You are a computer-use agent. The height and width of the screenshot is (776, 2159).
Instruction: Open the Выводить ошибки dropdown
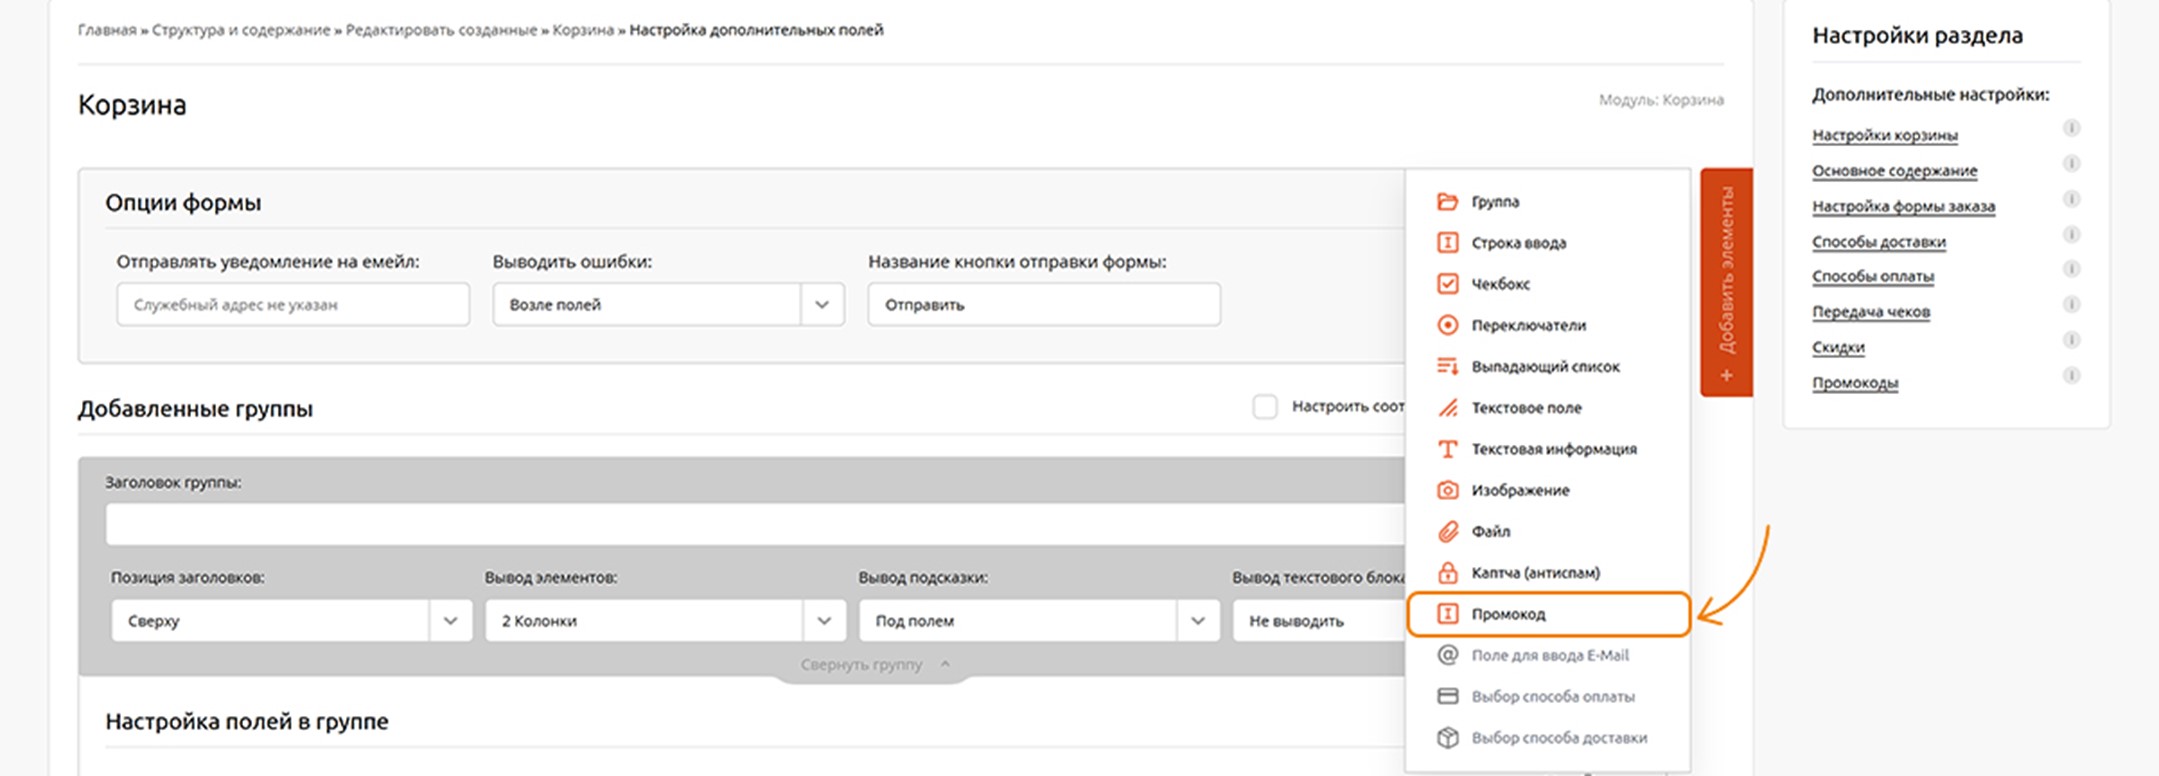(668, 305)
